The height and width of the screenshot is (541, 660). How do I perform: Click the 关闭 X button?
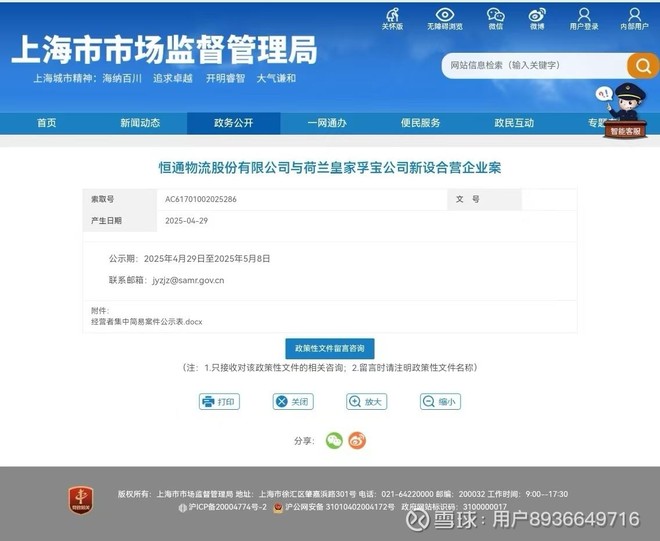click(293, 402)
